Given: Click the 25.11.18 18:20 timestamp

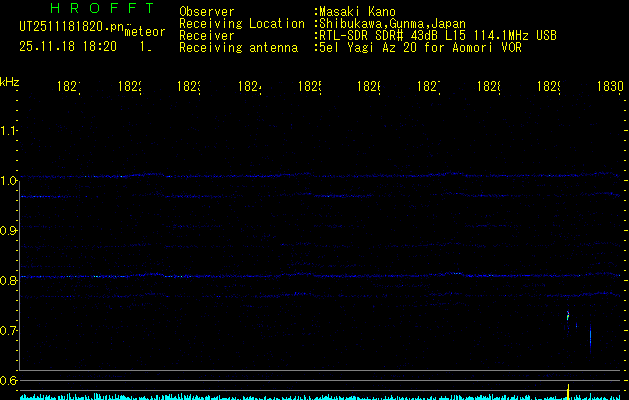Looking at the screenshot, I should pos(66,46).
